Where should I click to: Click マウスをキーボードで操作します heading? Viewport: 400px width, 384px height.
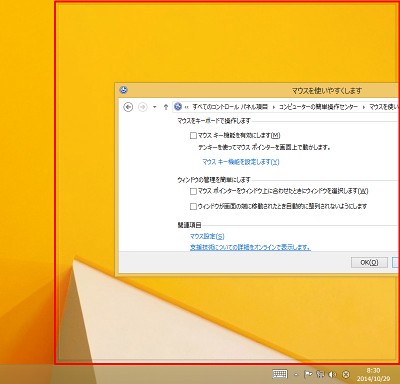coord(214,121)
